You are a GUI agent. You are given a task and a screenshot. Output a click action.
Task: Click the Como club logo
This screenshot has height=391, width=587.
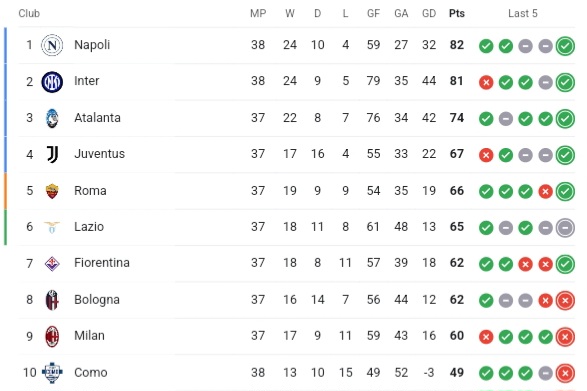coord(52,373)
